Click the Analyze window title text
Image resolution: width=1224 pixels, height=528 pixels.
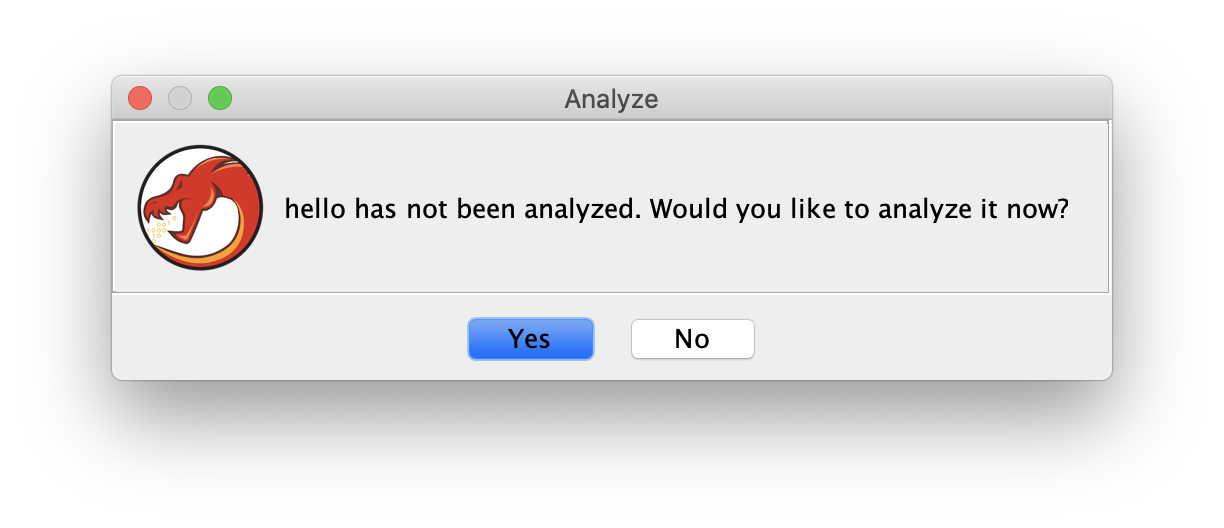(x=611, y=99)
